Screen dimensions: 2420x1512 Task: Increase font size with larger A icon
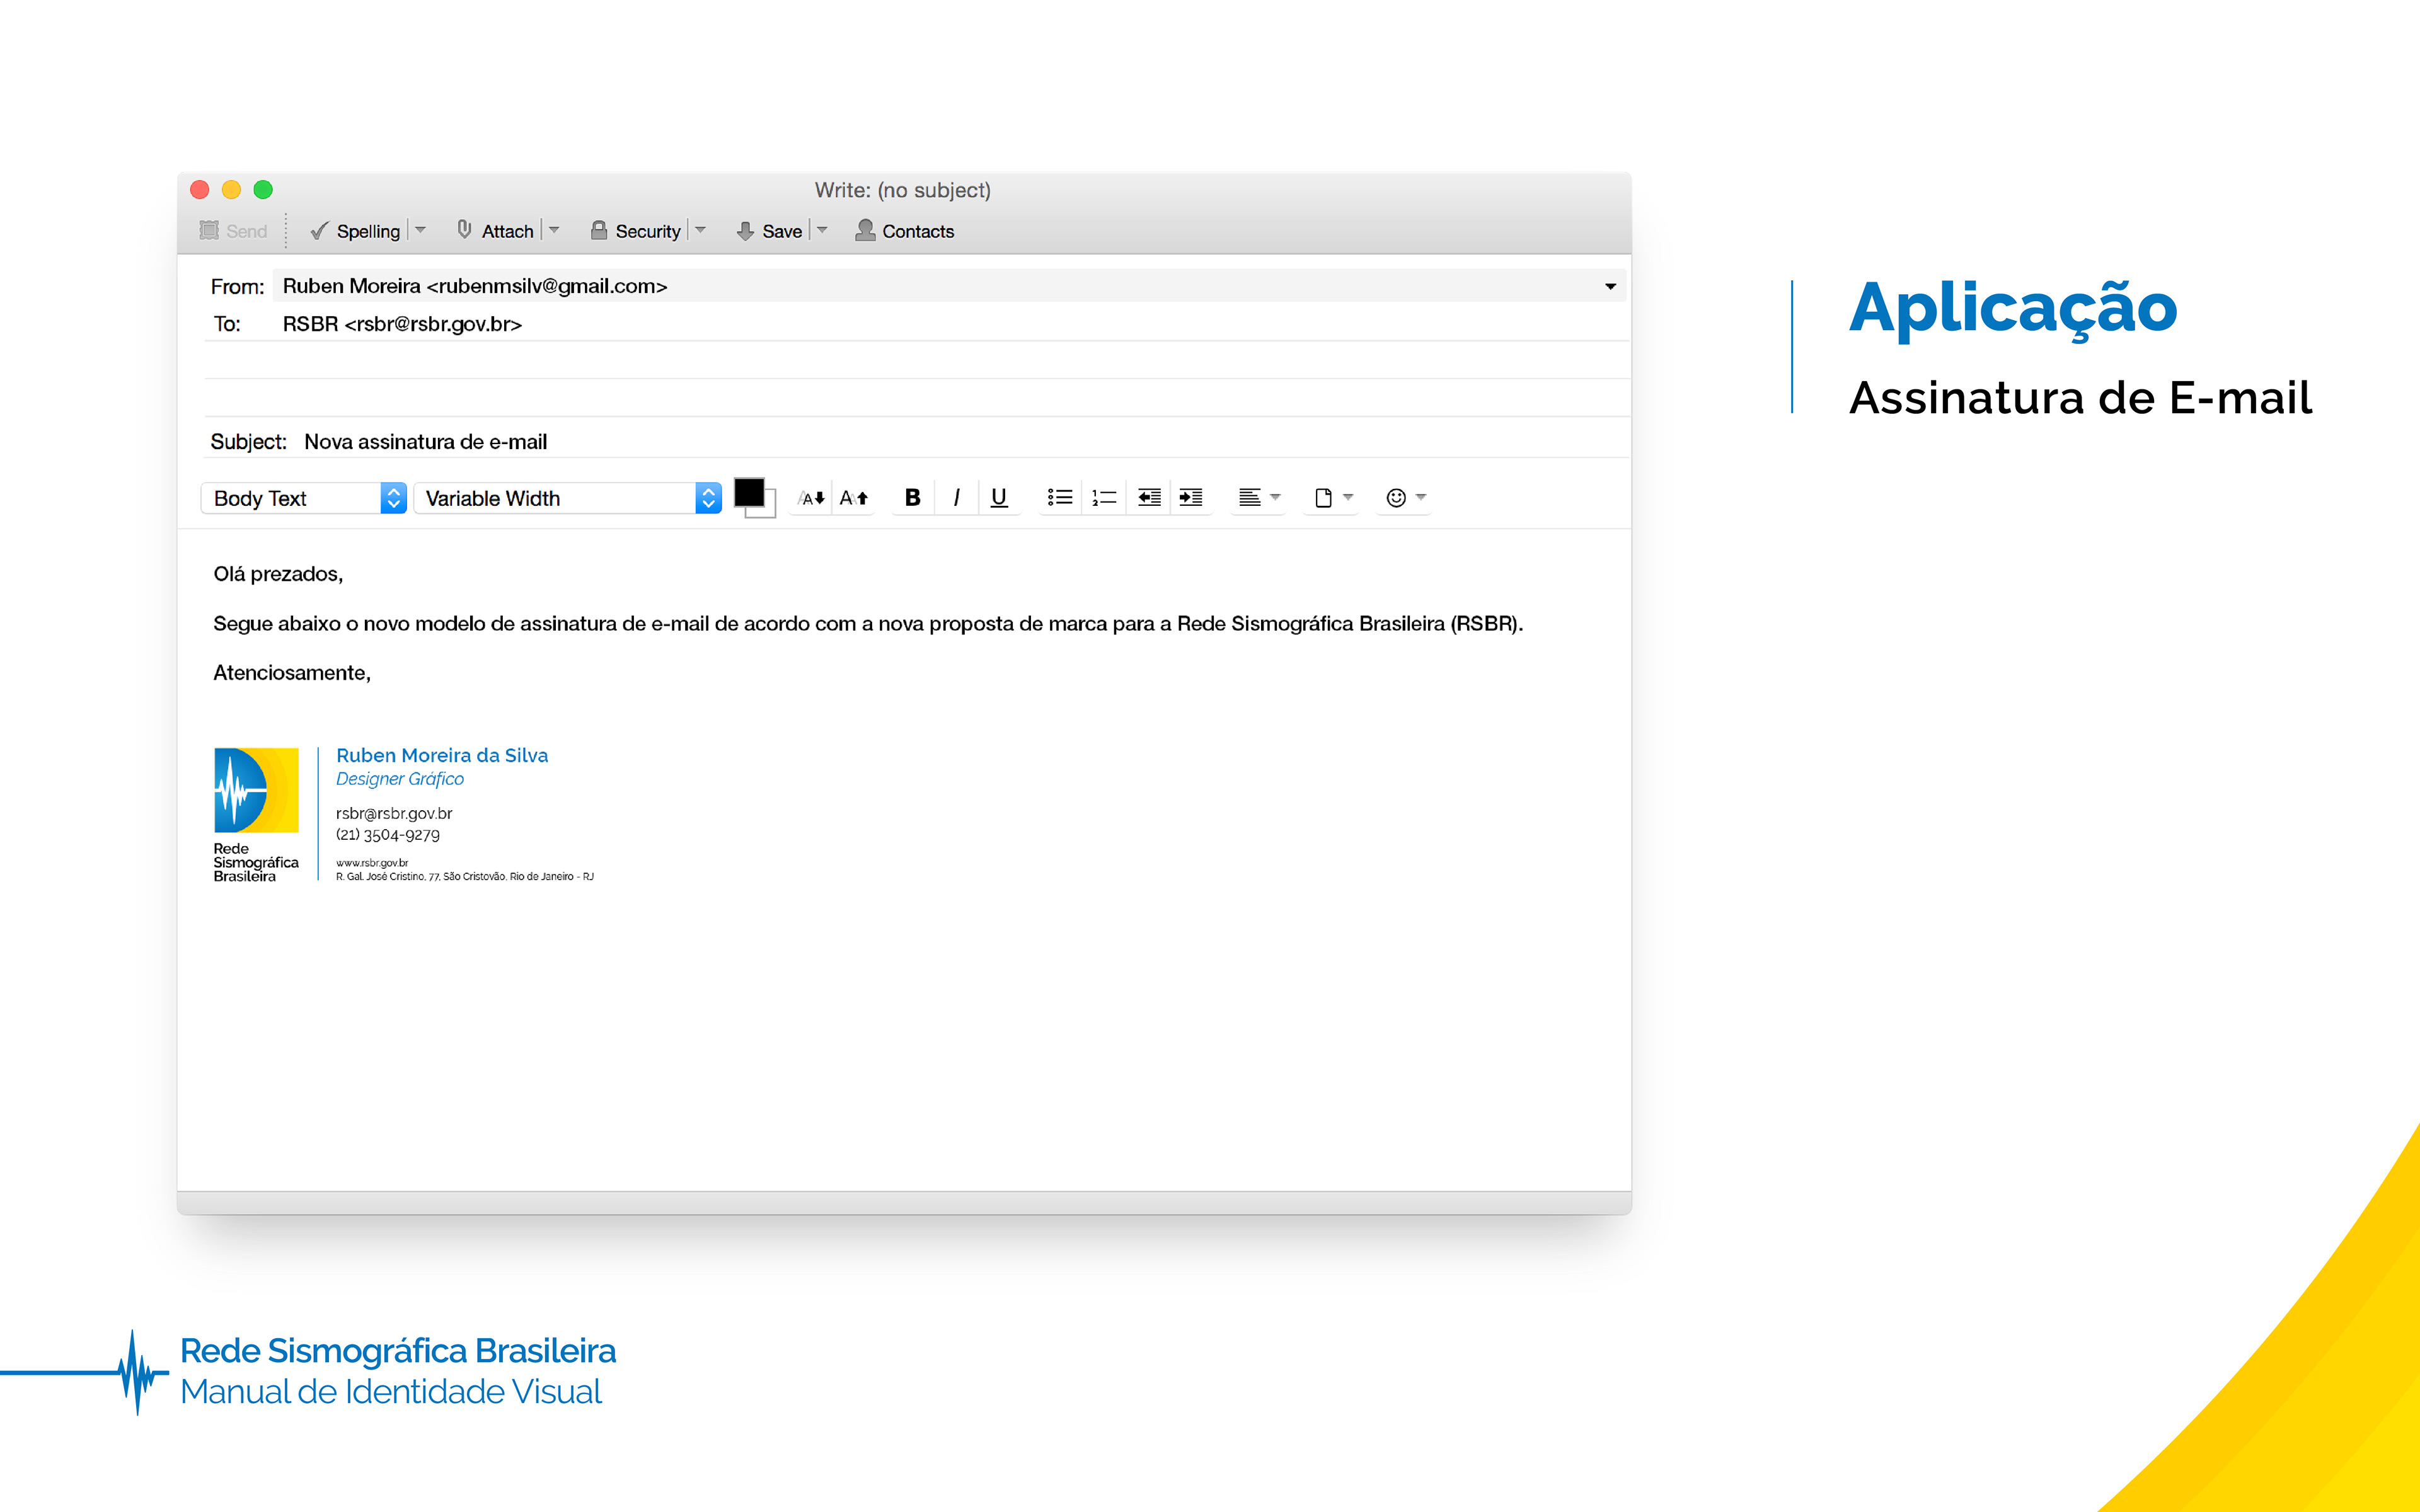pyautogui.click(x=853, y=498)
